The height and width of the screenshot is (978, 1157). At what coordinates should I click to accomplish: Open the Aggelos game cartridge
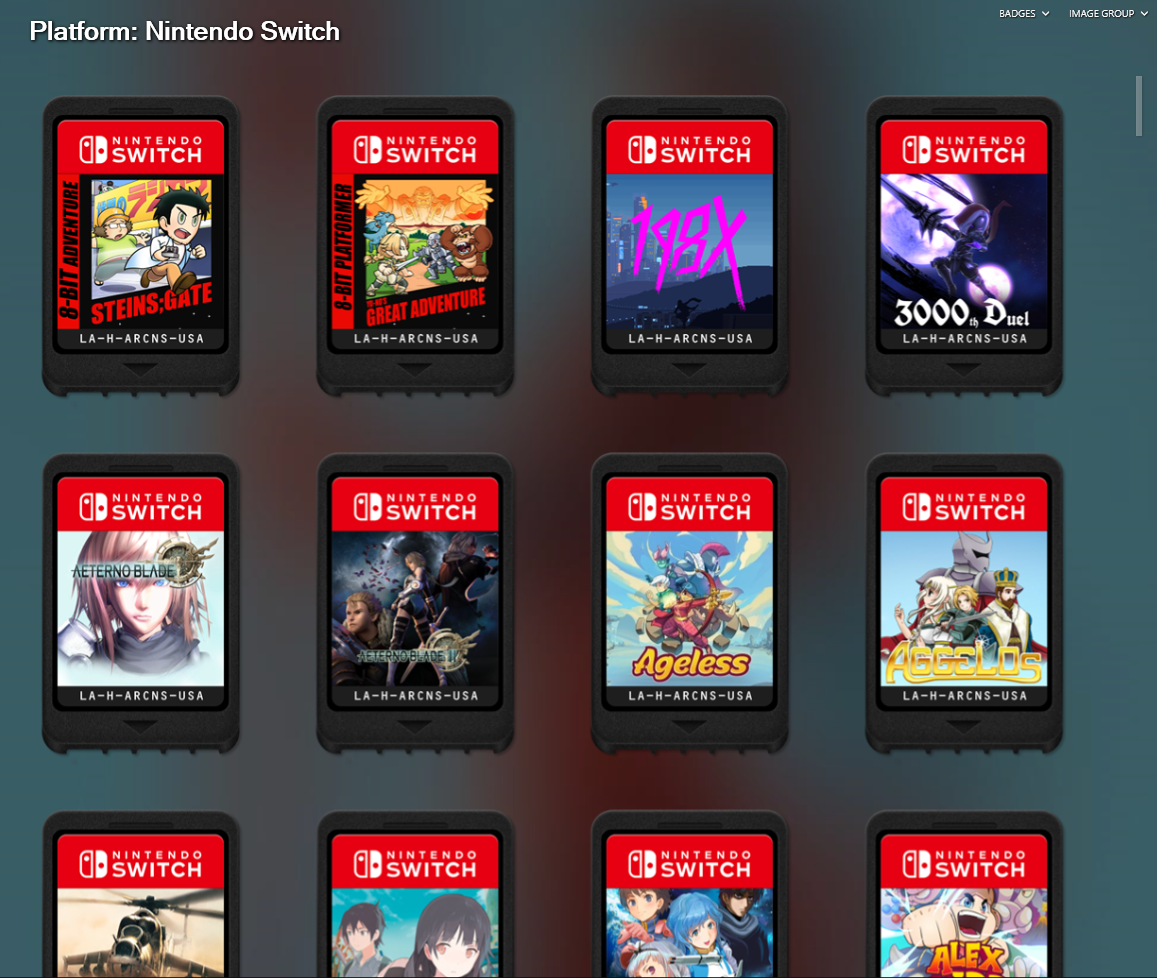964,603
